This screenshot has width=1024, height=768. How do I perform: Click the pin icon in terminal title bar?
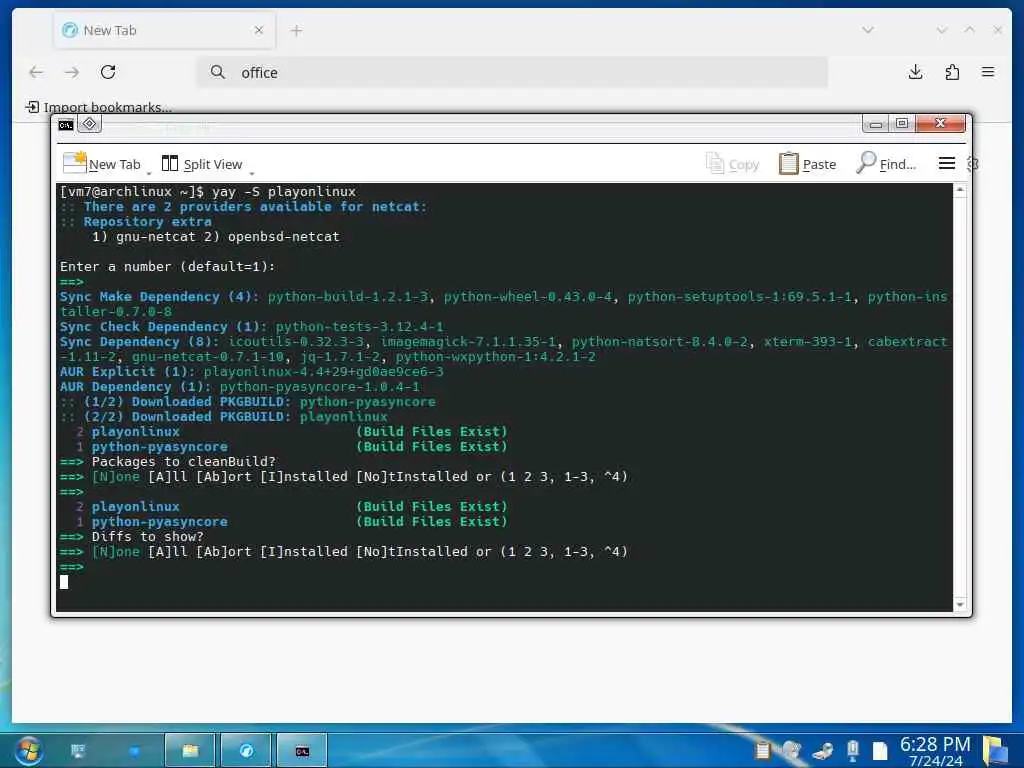point(90,123)
